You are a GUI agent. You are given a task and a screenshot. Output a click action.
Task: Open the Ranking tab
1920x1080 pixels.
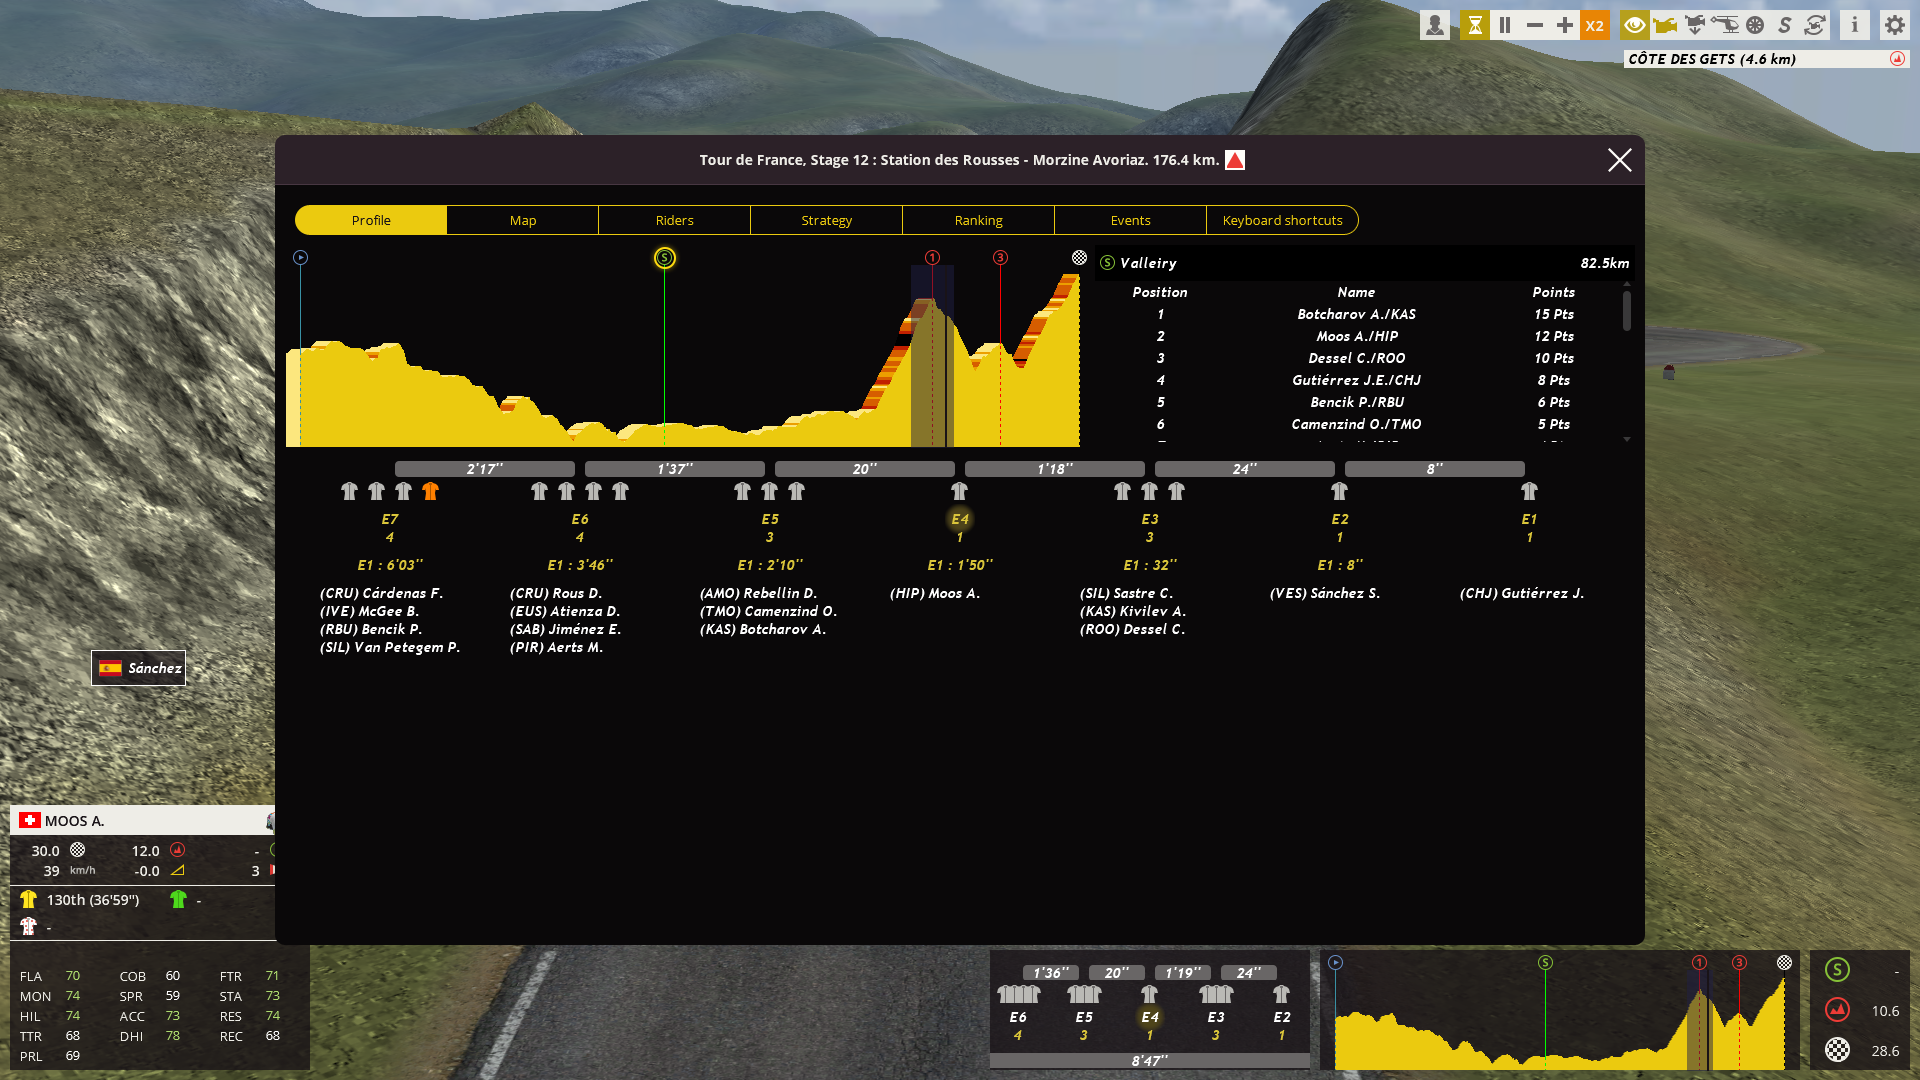click(x=979, y=220)
